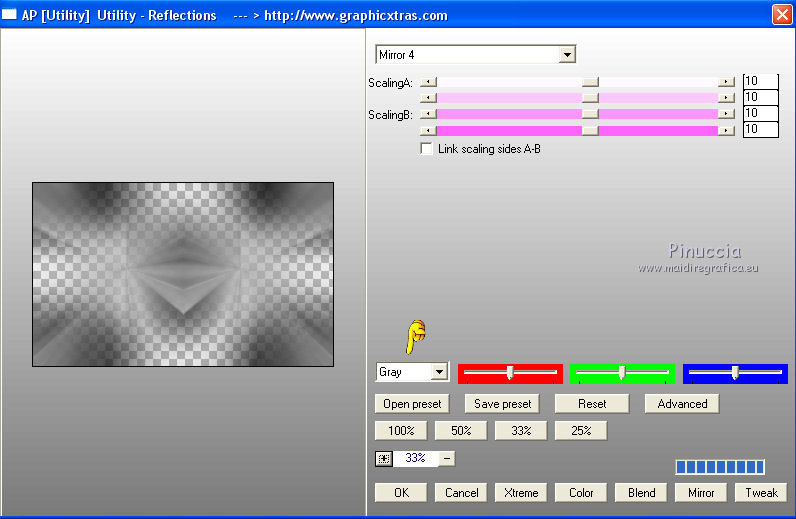Set preview zoom to 50%
Image resolution: width=796 pixels, height=519 pixels.
point(461,431)
